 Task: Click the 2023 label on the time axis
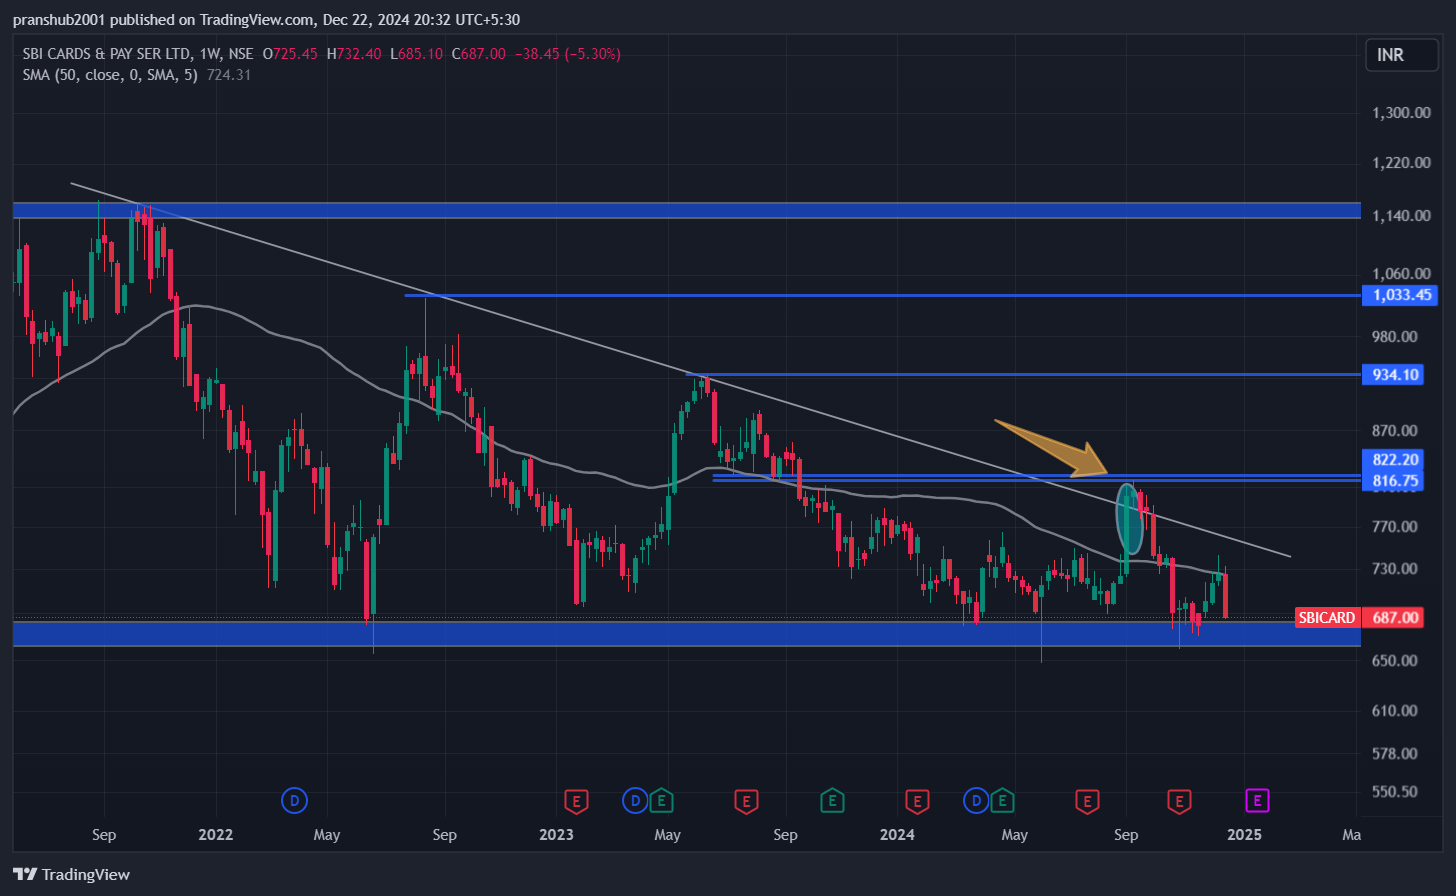[x=556, y=835]
